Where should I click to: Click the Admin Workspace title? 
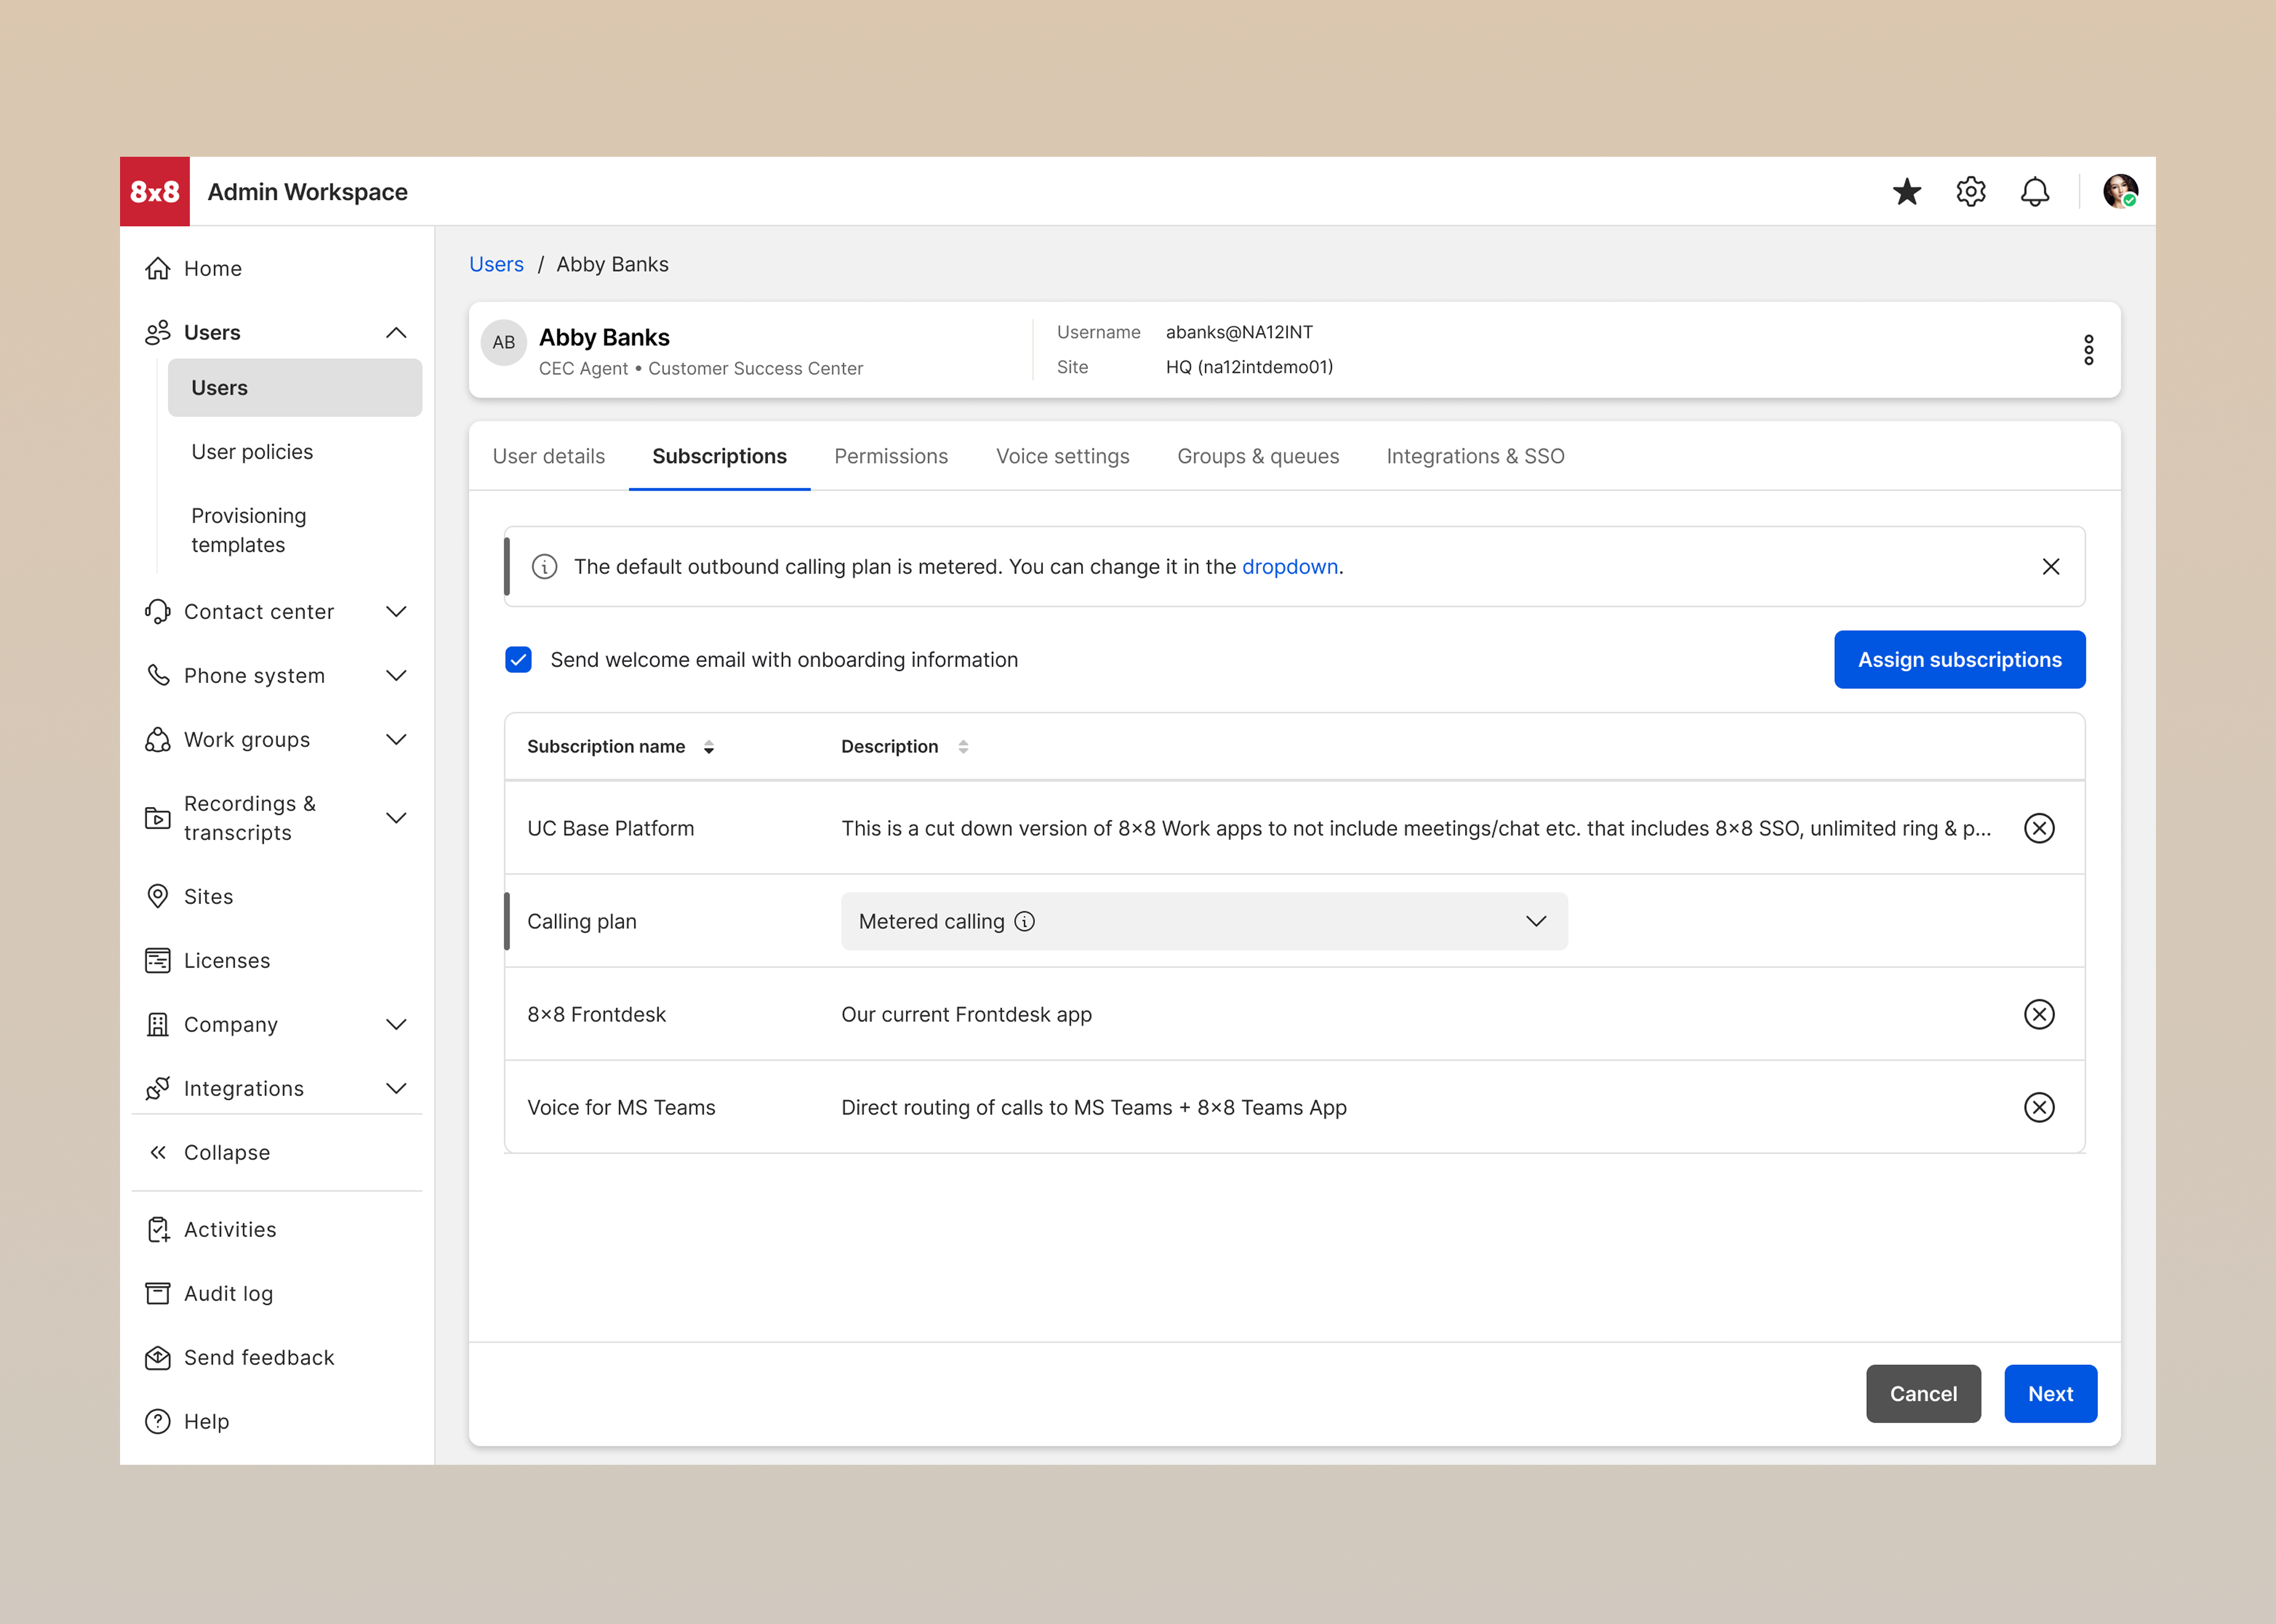click(308, 191)
